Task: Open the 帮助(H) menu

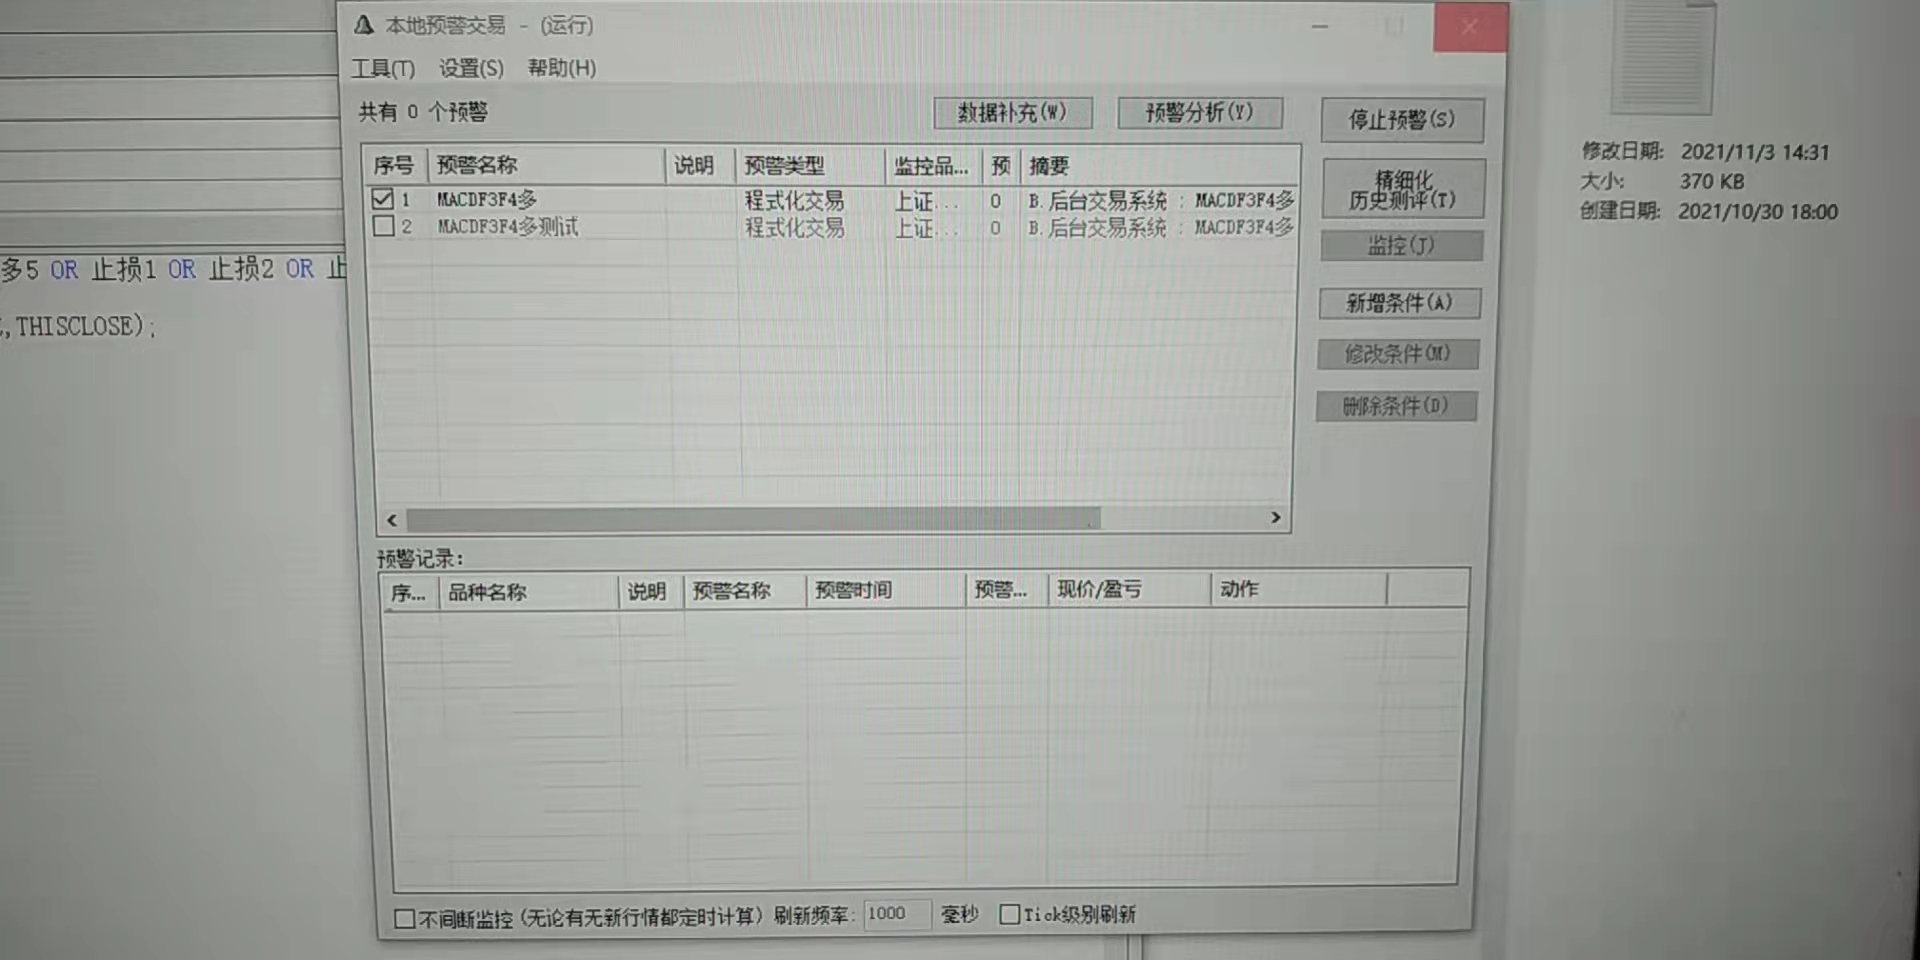Action: [562, 68]
